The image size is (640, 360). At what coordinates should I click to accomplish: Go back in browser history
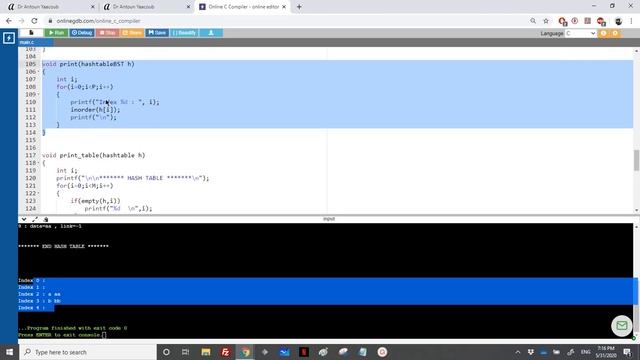click(9, 21)
